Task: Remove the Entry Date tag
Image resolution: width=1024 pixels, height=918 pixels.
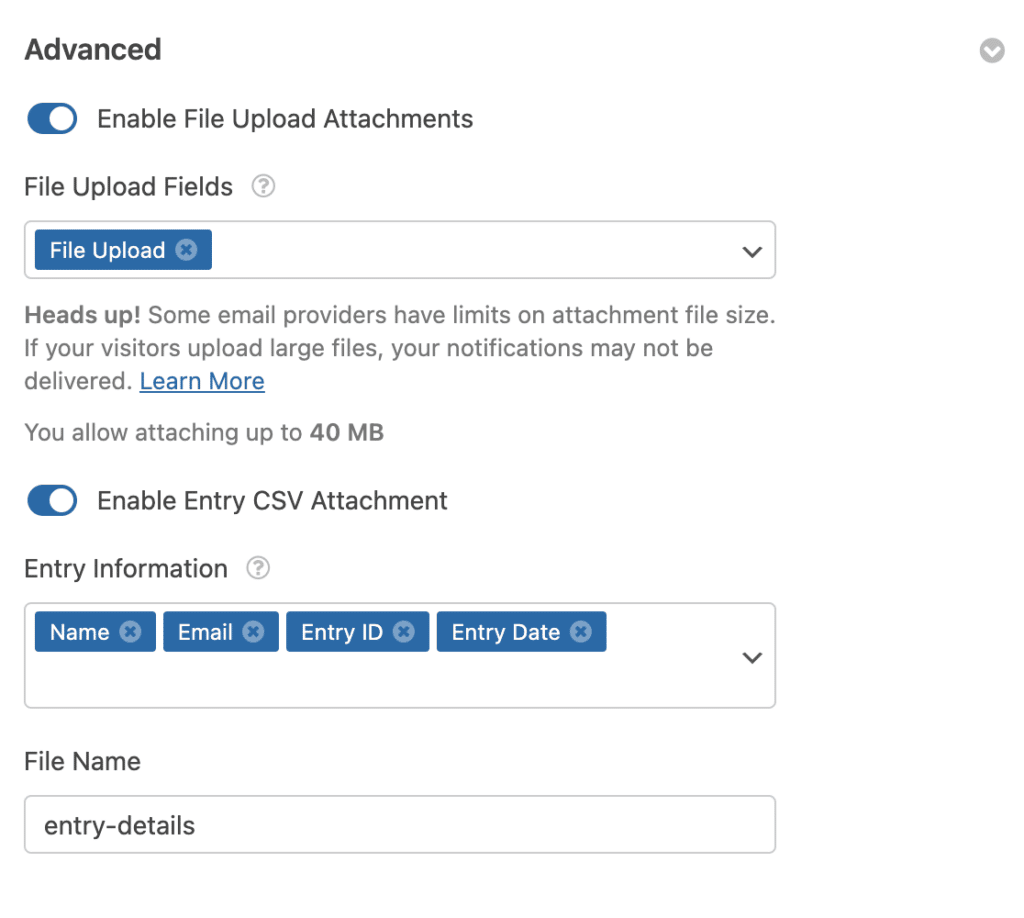Action: coord(580,632)
